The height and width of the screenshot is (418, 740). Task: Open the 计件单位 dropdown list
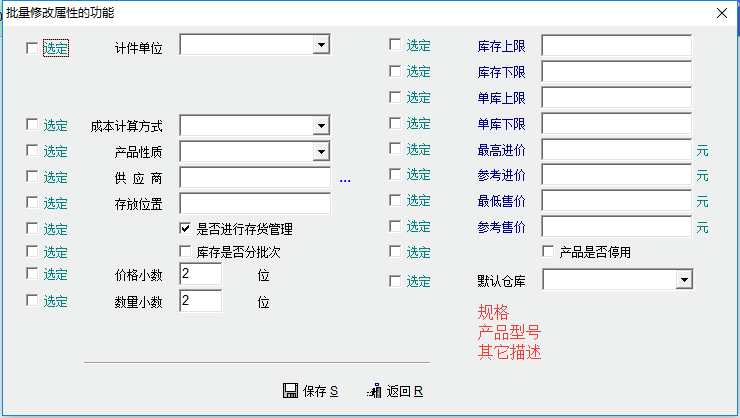pos(320,45)
